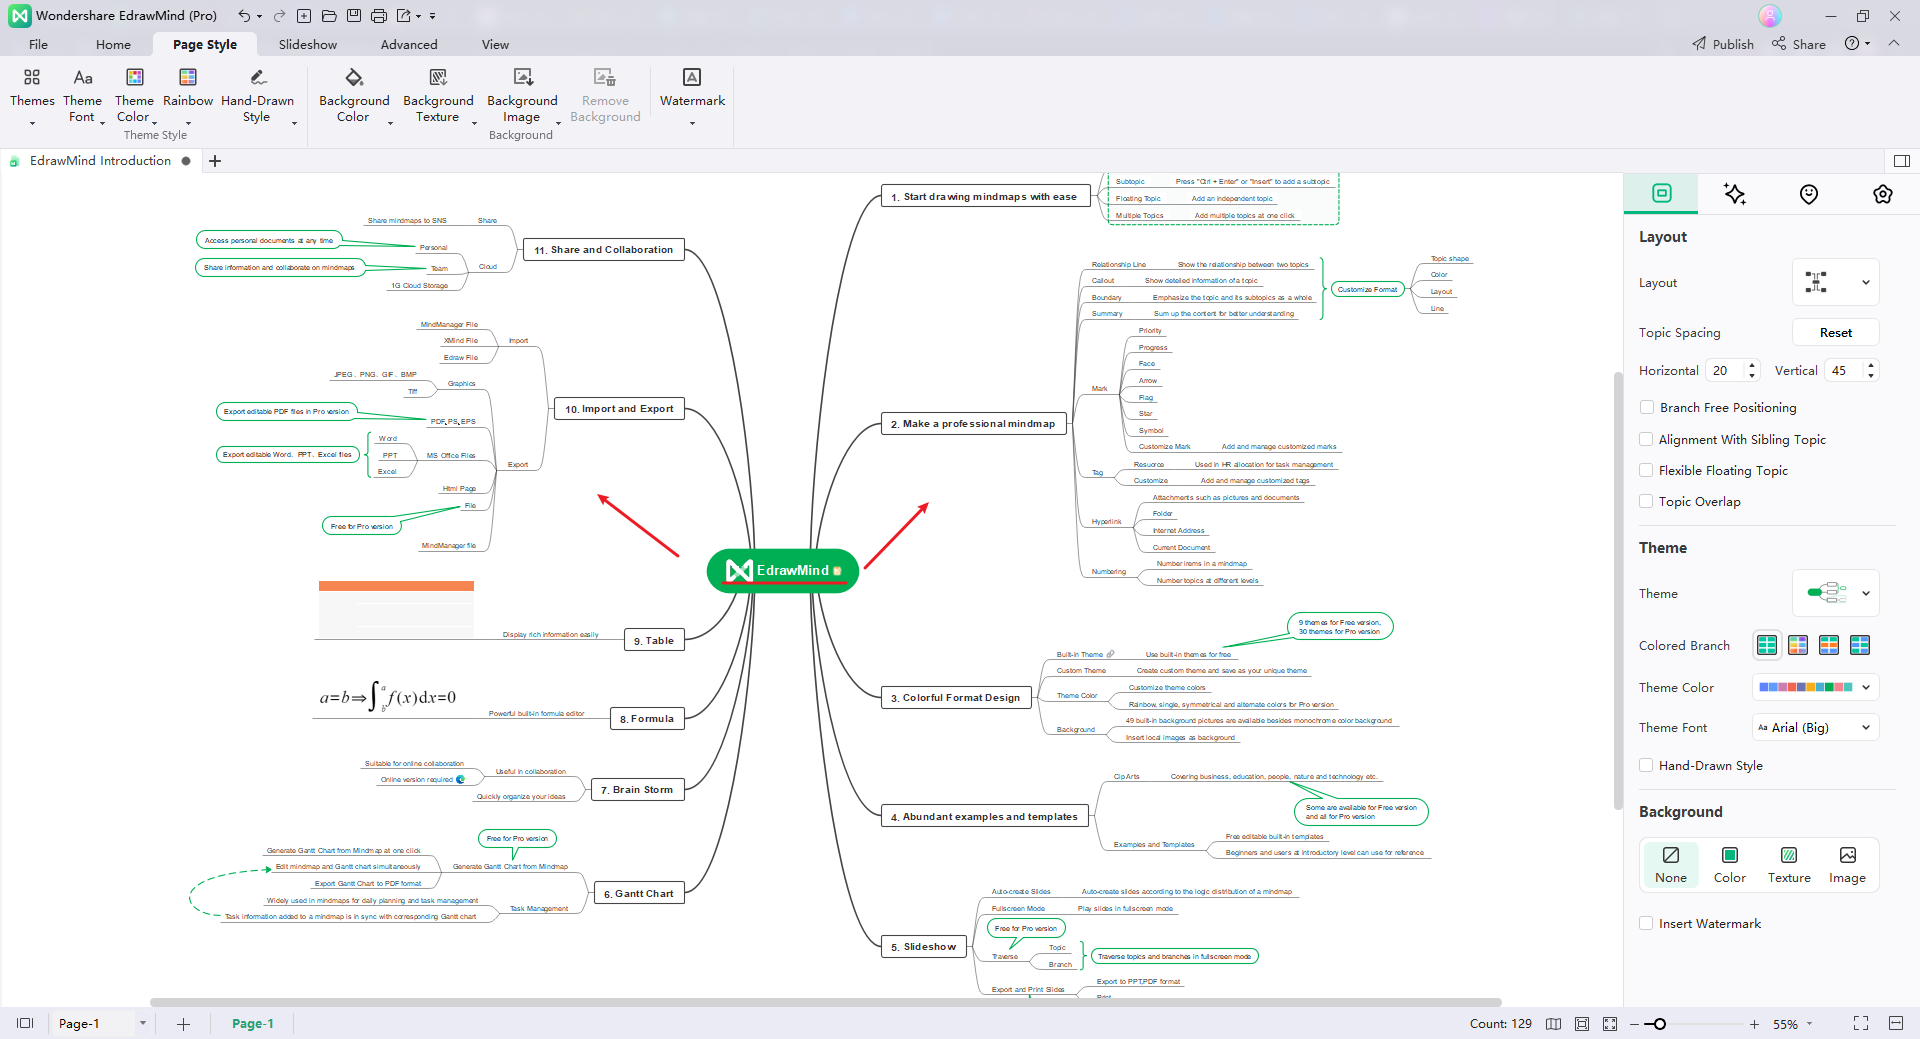Increase the Vertical spacing value
This screenshot has height=1039, width=1920.
coord(1870,365)
